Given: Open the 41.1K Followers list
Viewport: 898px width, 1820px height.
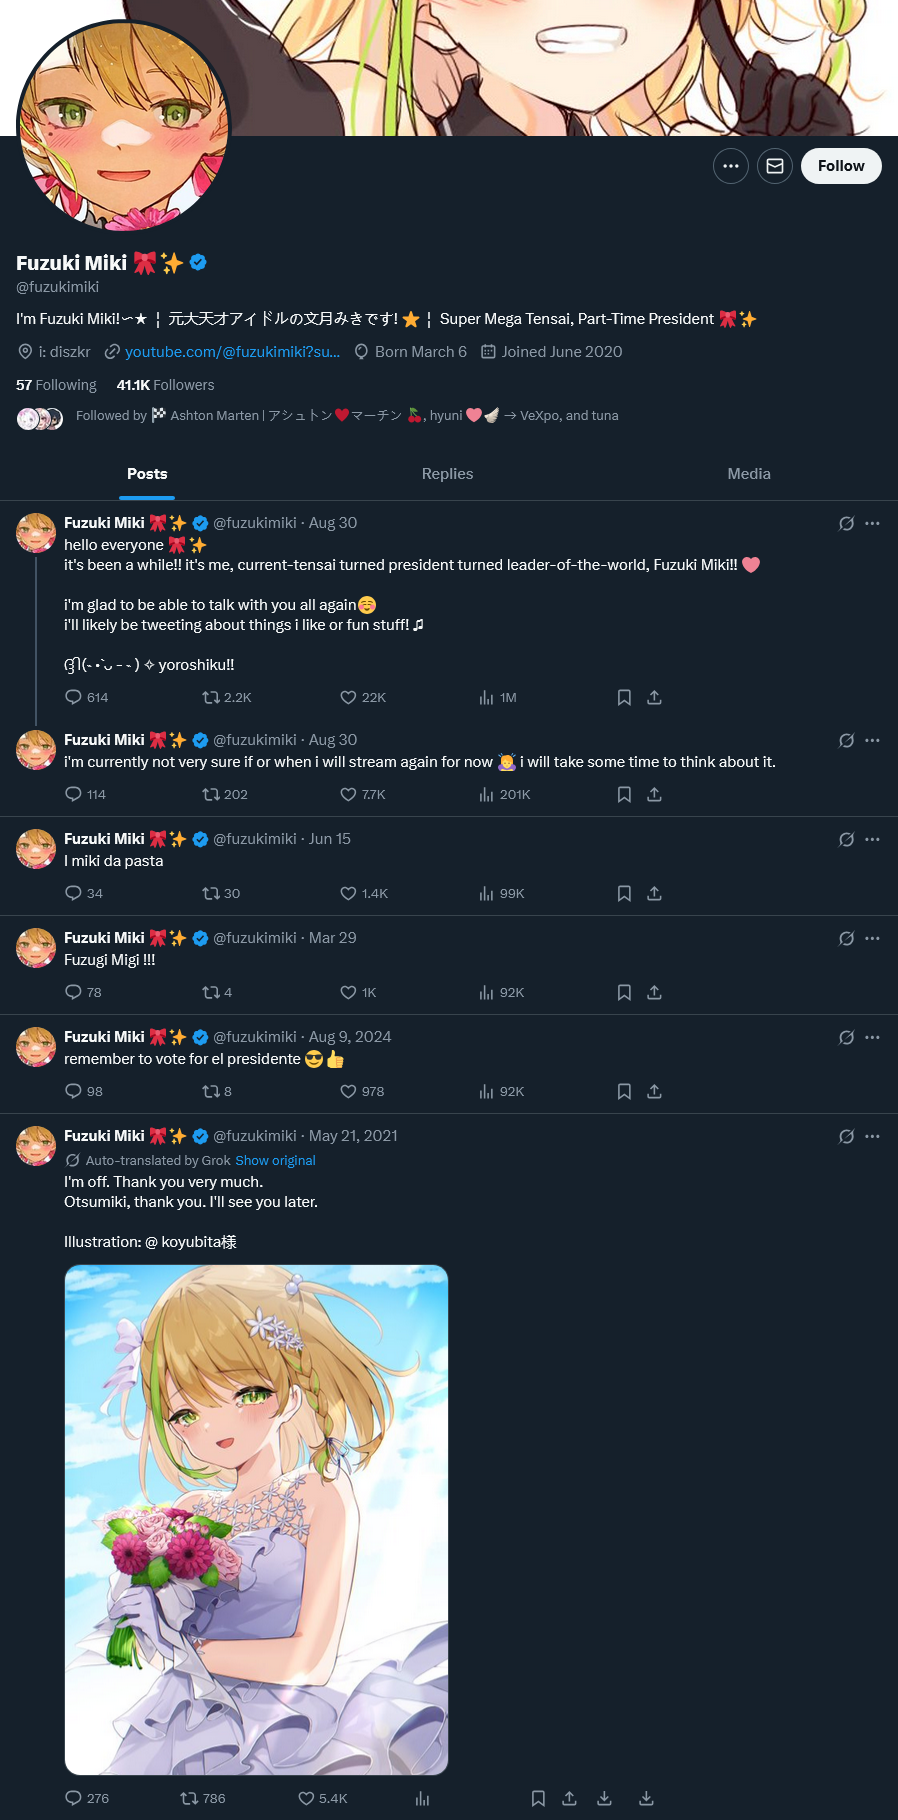Looking at the screenshot, I should tap(165, 385).
